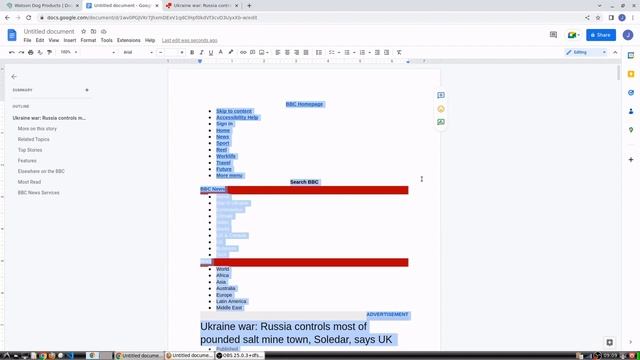Apply right alignment

point(296,52)
